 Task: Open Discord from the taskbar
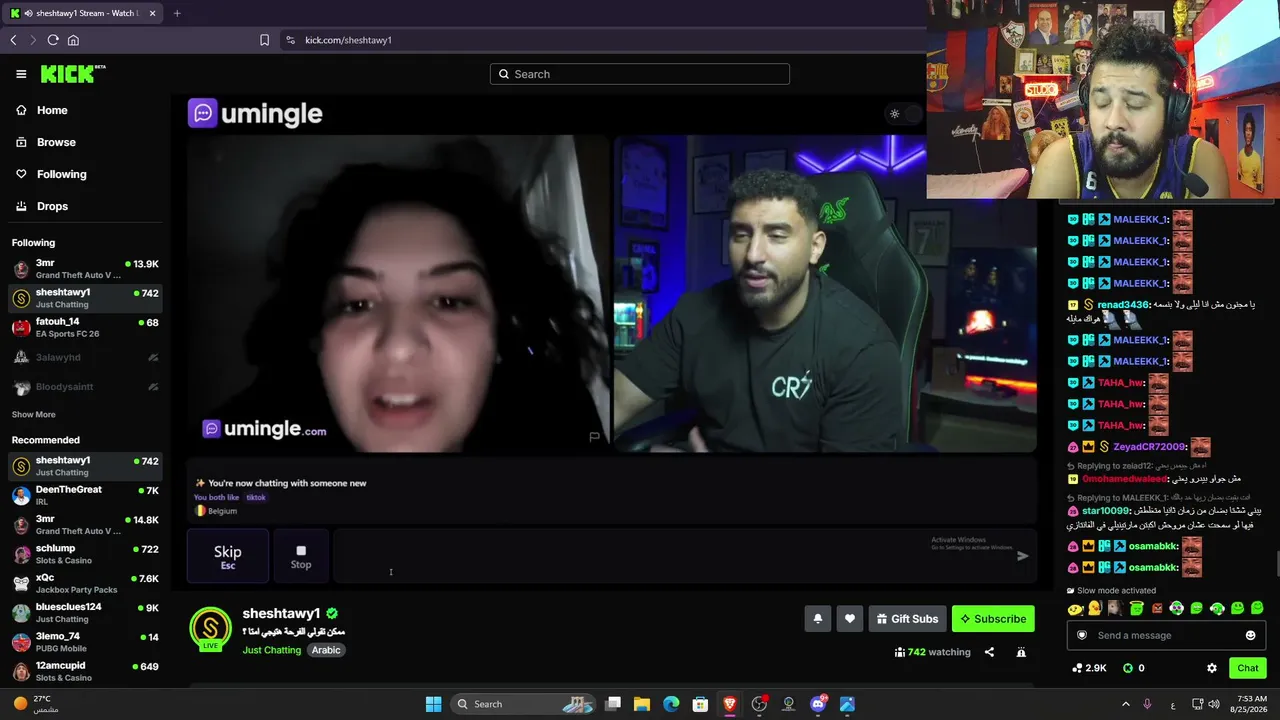pyautogui.click(x=818, y=704)
